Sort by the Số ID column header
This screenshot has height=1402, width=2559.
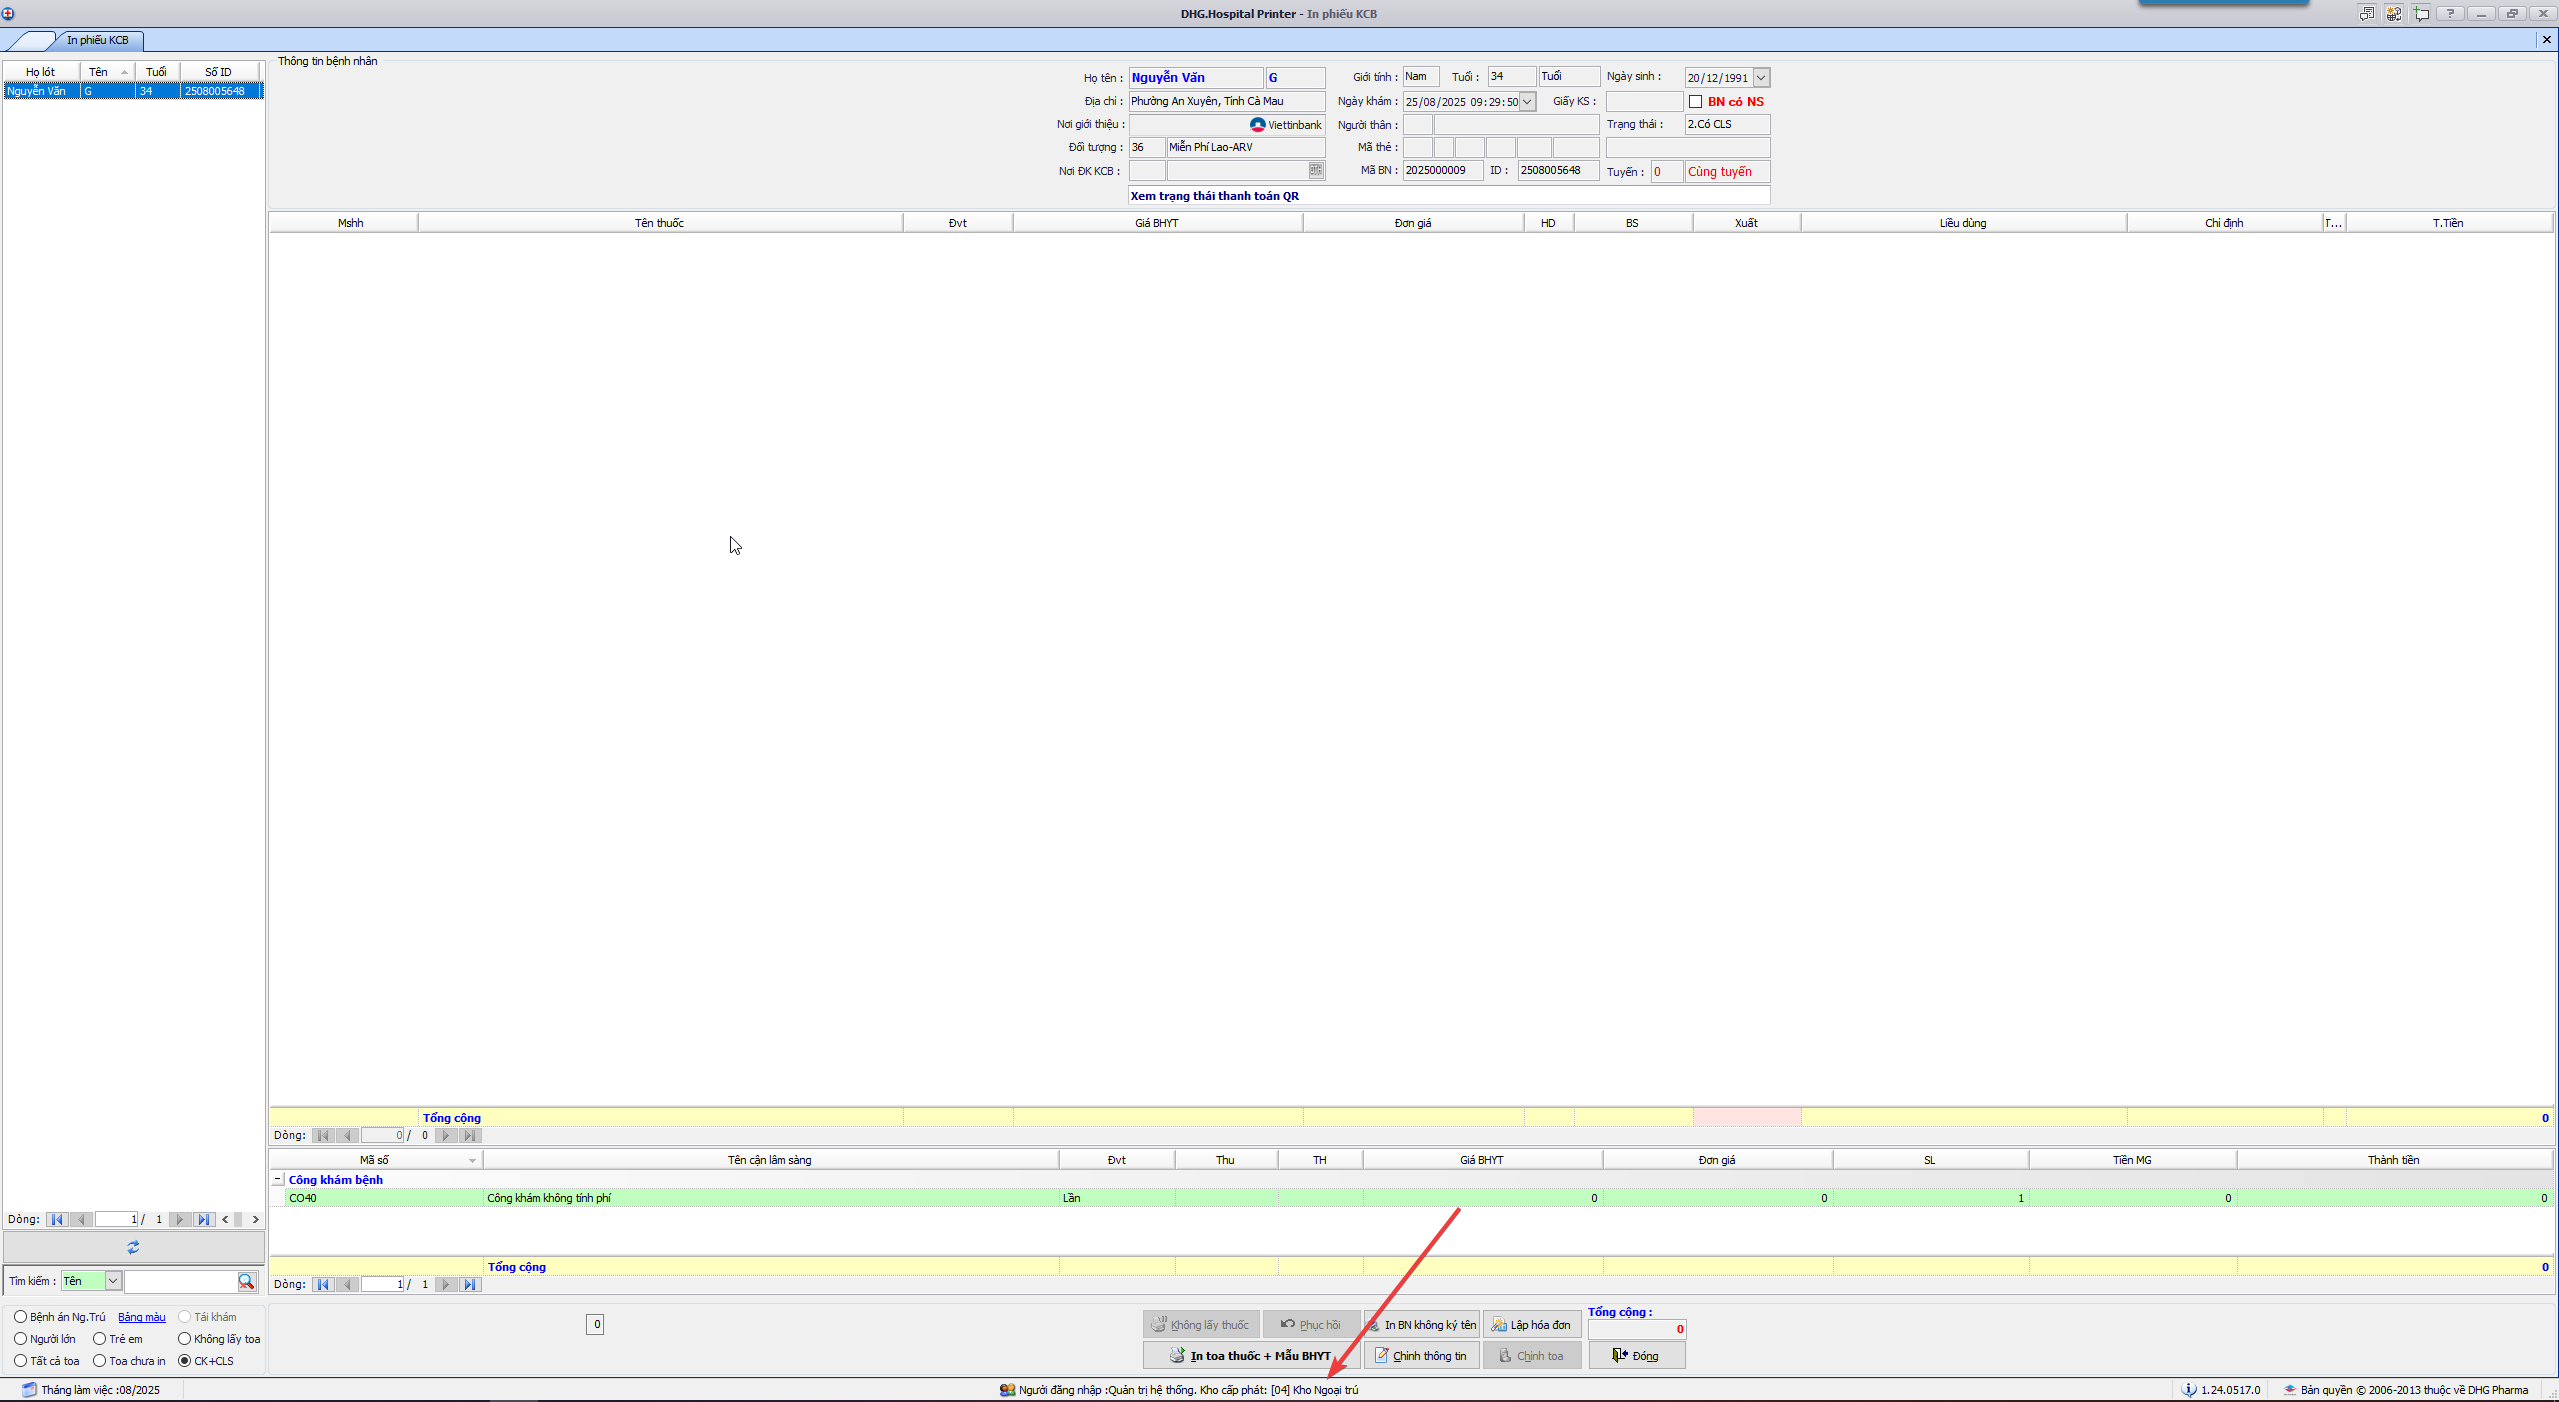pyautogui.click(x=217, y=72)
